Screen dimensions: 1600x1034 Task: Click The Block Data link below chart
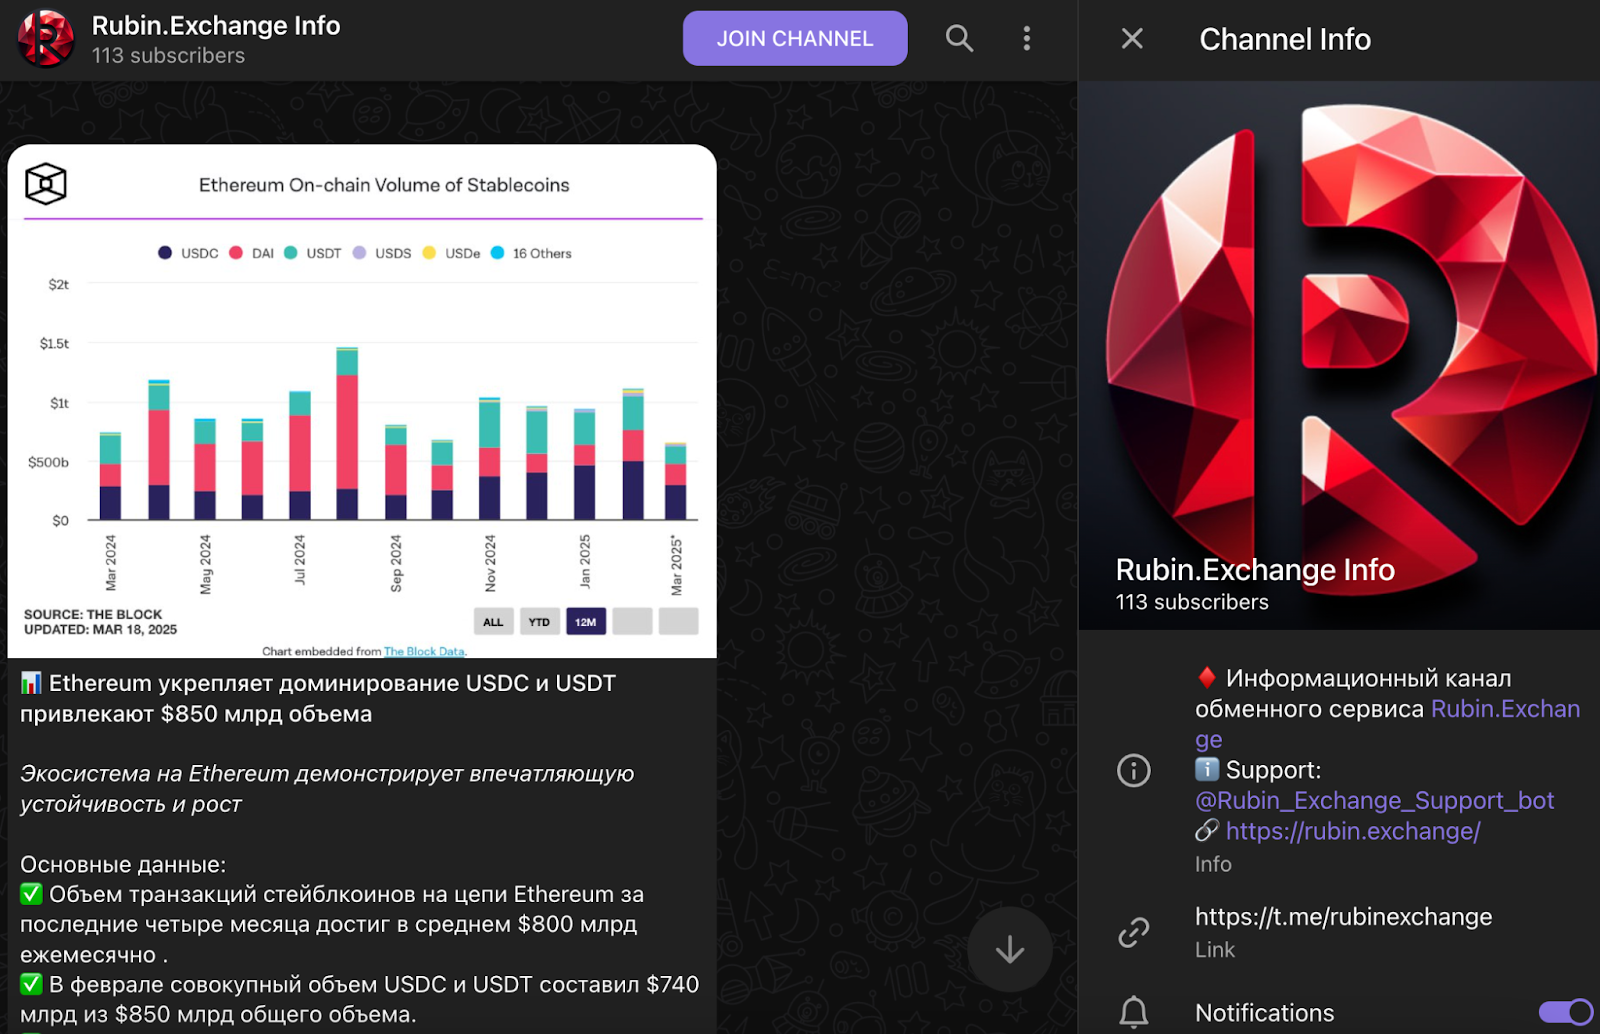[x=425, y=651]
